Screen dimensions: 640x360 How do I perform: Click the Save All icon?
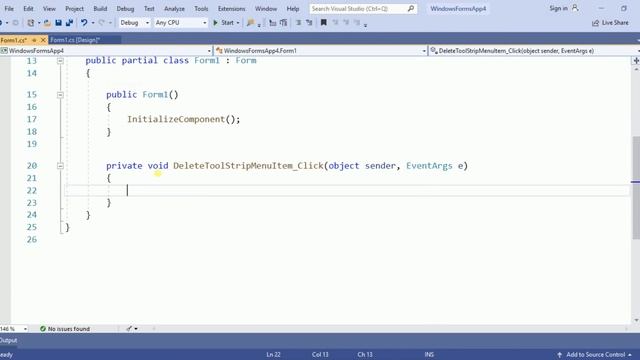(69, 23)
